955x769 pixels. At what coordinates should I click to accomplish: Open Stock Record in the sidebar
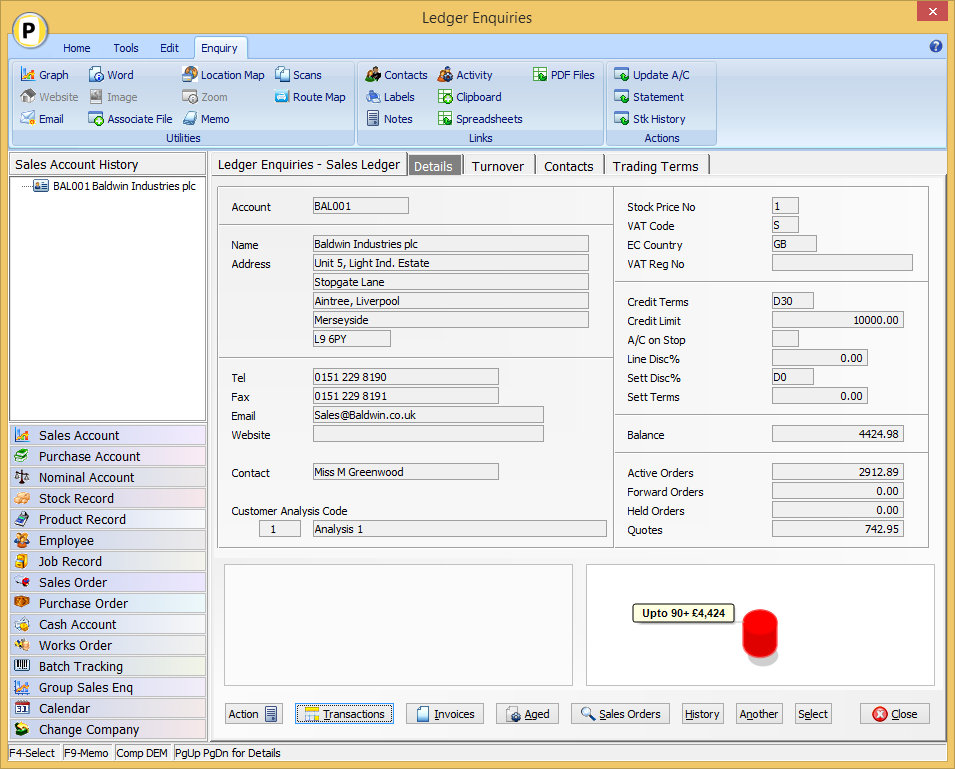pos(108,498)
